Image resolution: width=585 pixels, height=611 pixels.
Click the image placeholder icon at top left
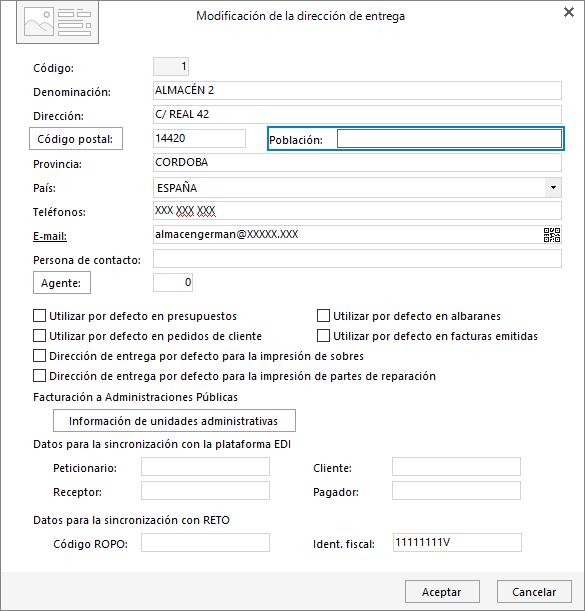tap(57, 23)
